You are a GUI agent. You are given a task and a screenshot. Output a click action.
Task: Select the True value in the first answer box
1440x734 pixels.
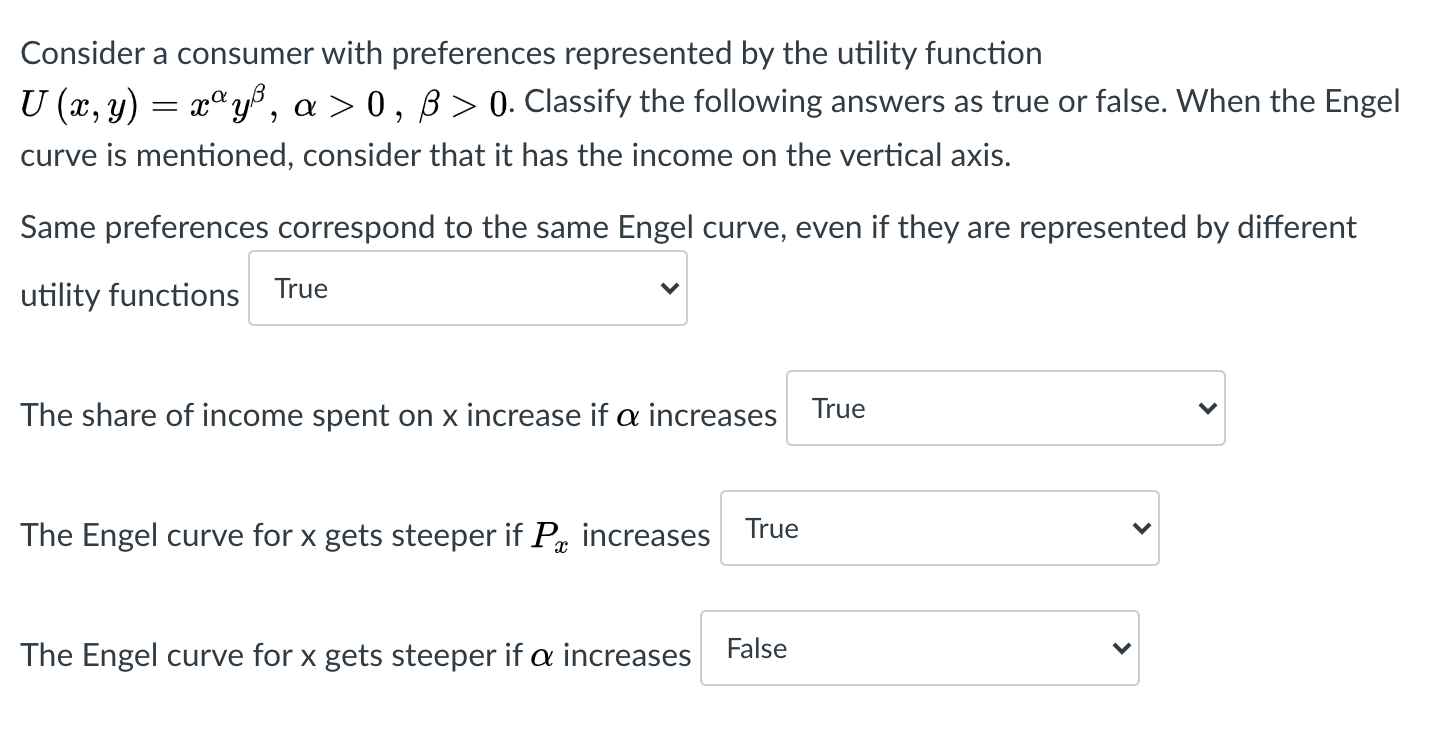[x=300, y=288]
